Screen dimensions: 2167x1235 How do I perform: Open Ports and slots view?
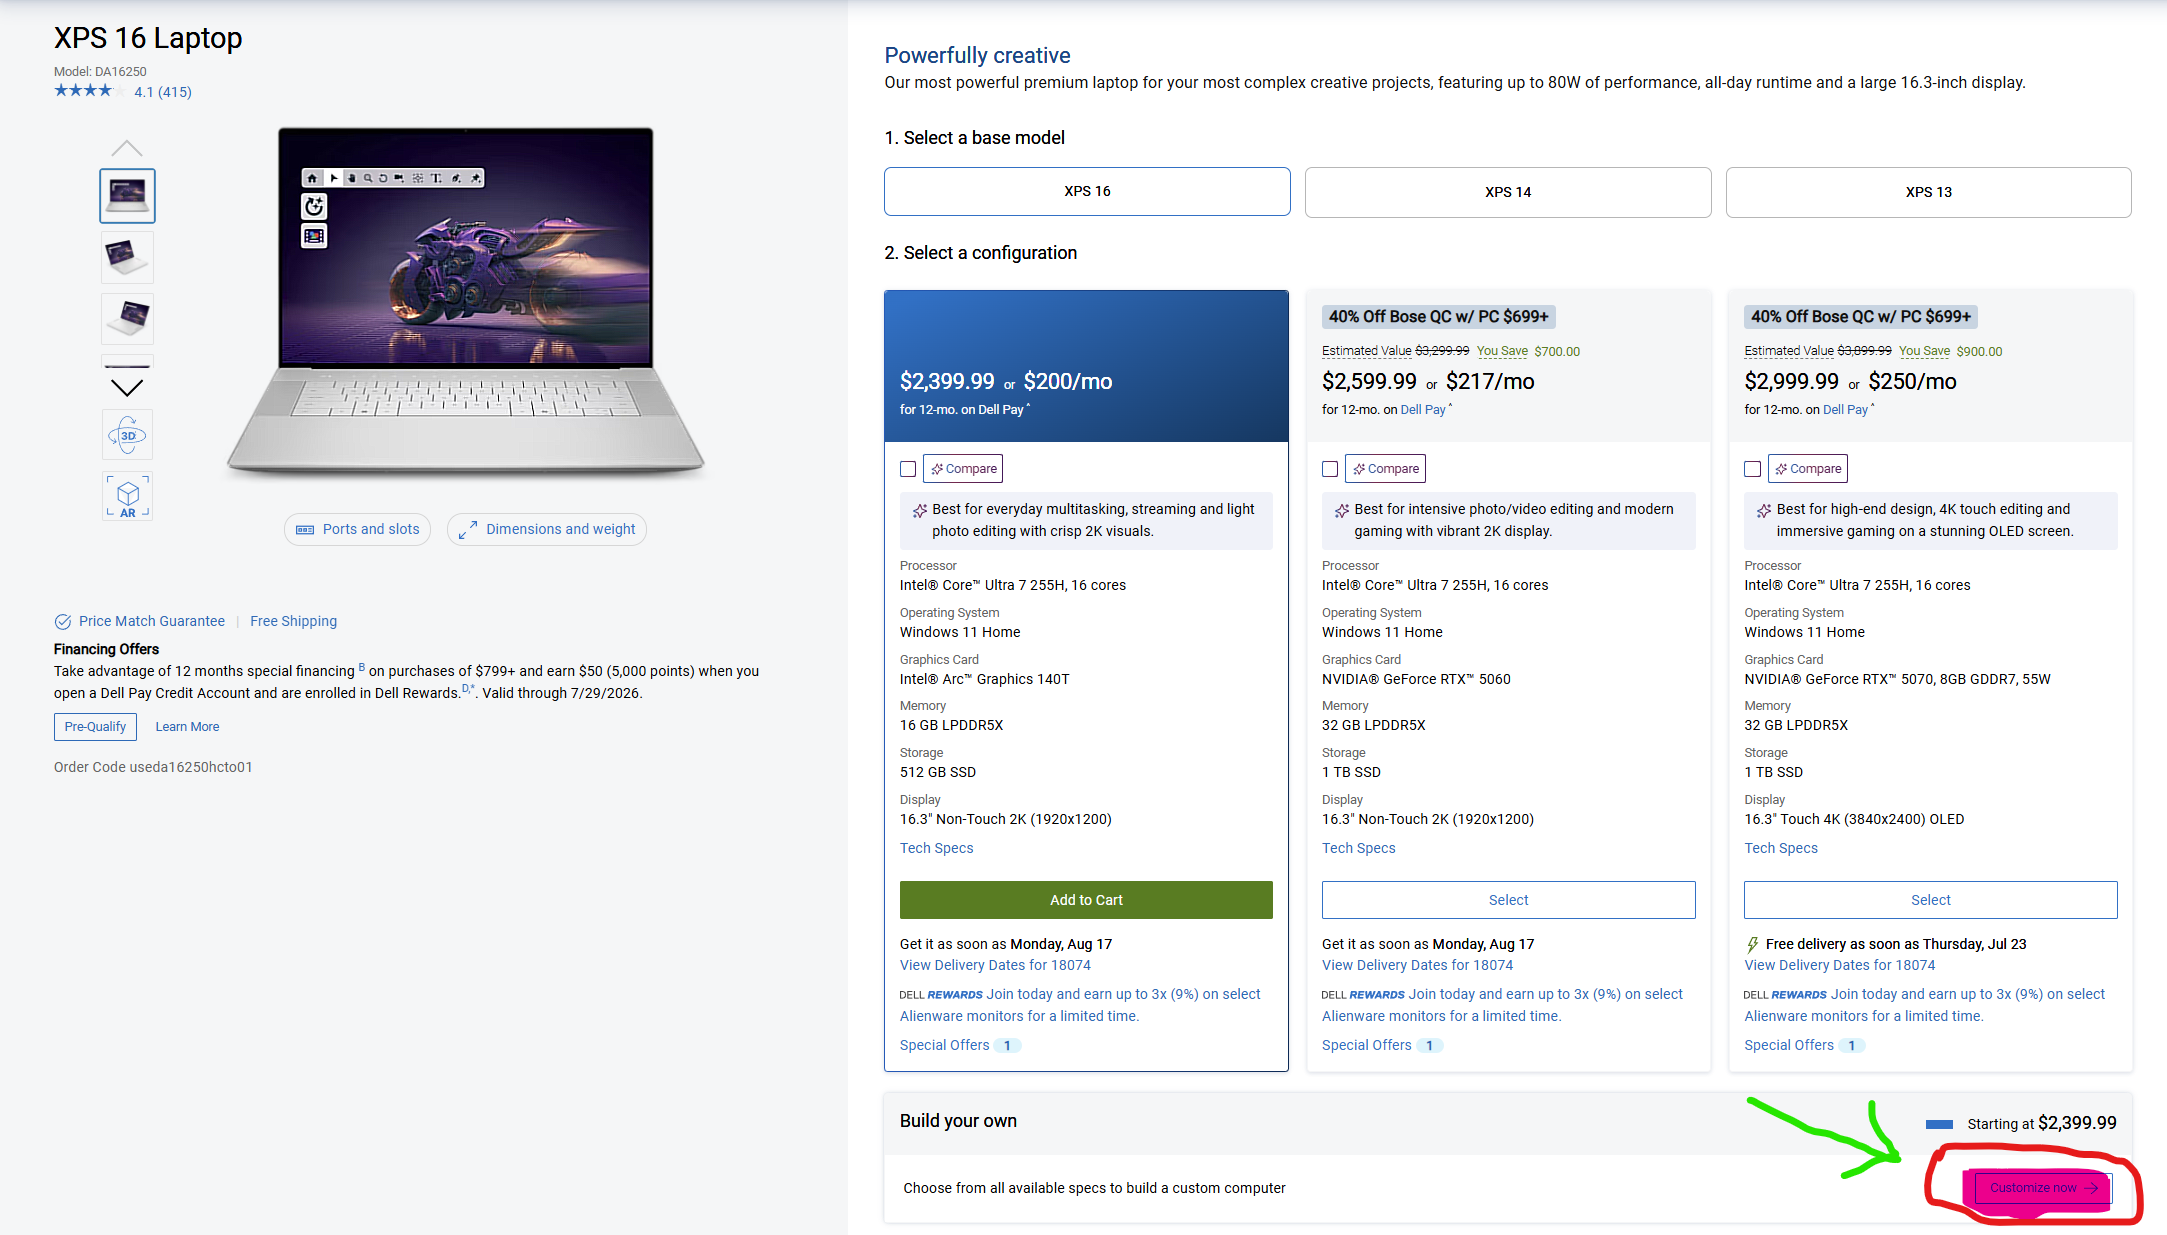[358, 529]
